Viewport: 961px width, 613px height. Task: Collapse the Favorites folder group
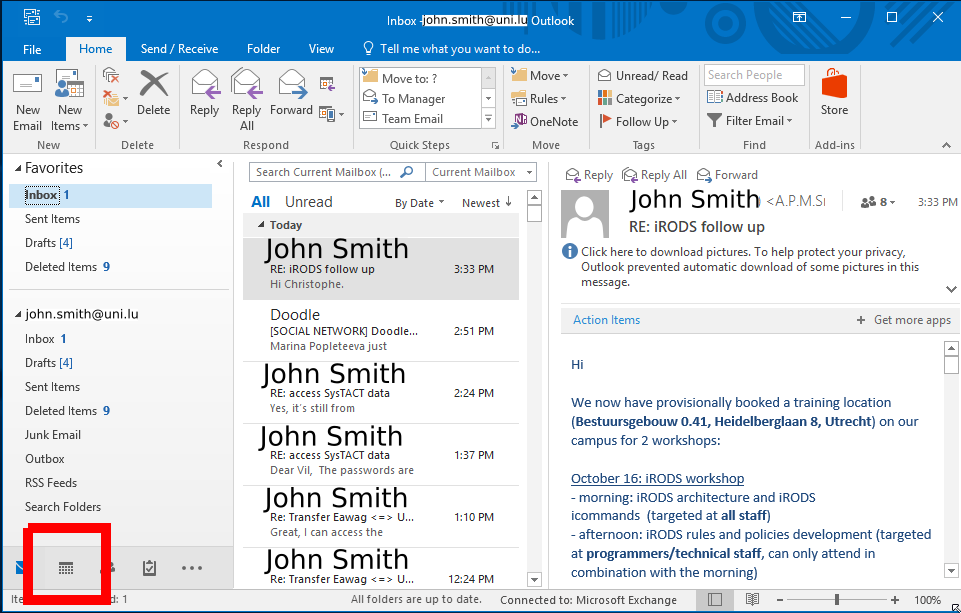click(x=17, y=169)
